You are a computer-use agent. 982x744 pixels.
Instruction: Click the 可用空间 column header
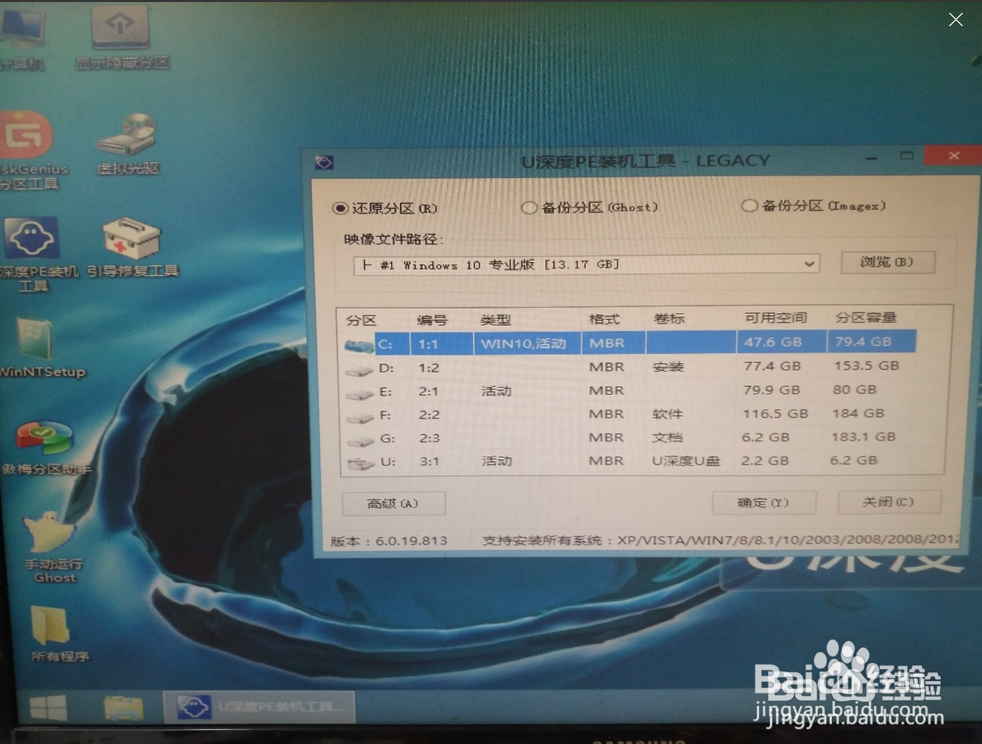pos(776,318)
